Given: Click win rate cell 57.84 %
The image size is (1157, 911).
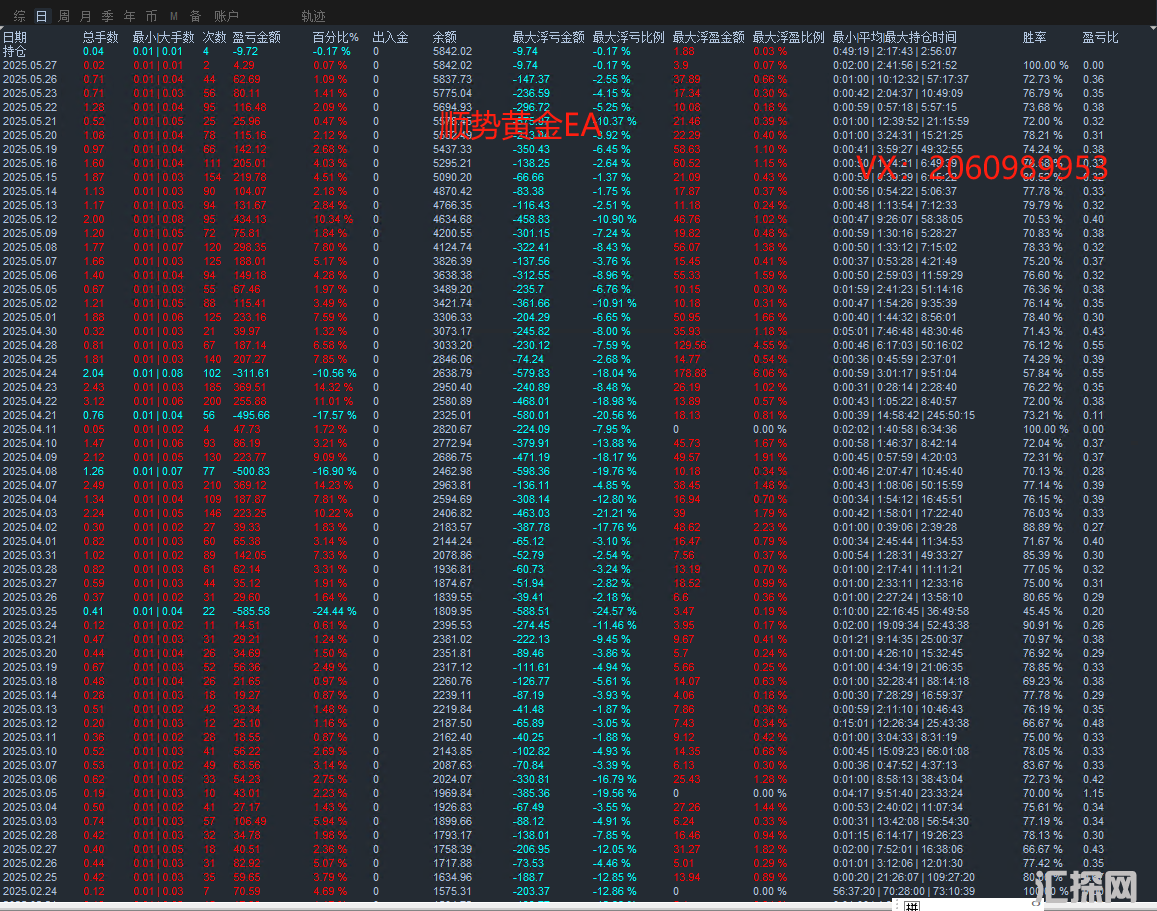Looking at the screenshot, I should (x=1043, y=373).
